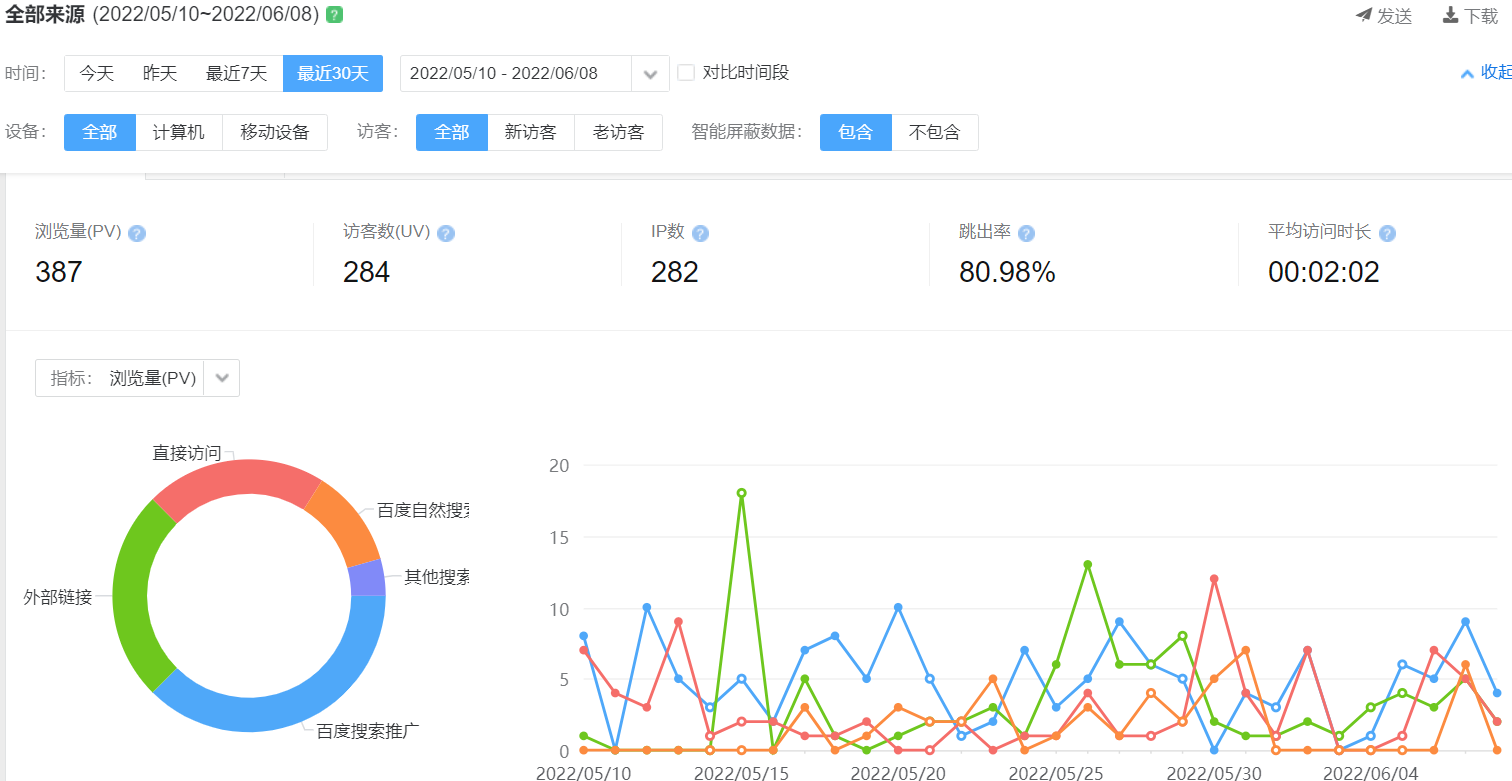Select the 昨天 time tab
Viewport: 1512px width, 781px height.
pyautogui.click(x=160, y=73)
